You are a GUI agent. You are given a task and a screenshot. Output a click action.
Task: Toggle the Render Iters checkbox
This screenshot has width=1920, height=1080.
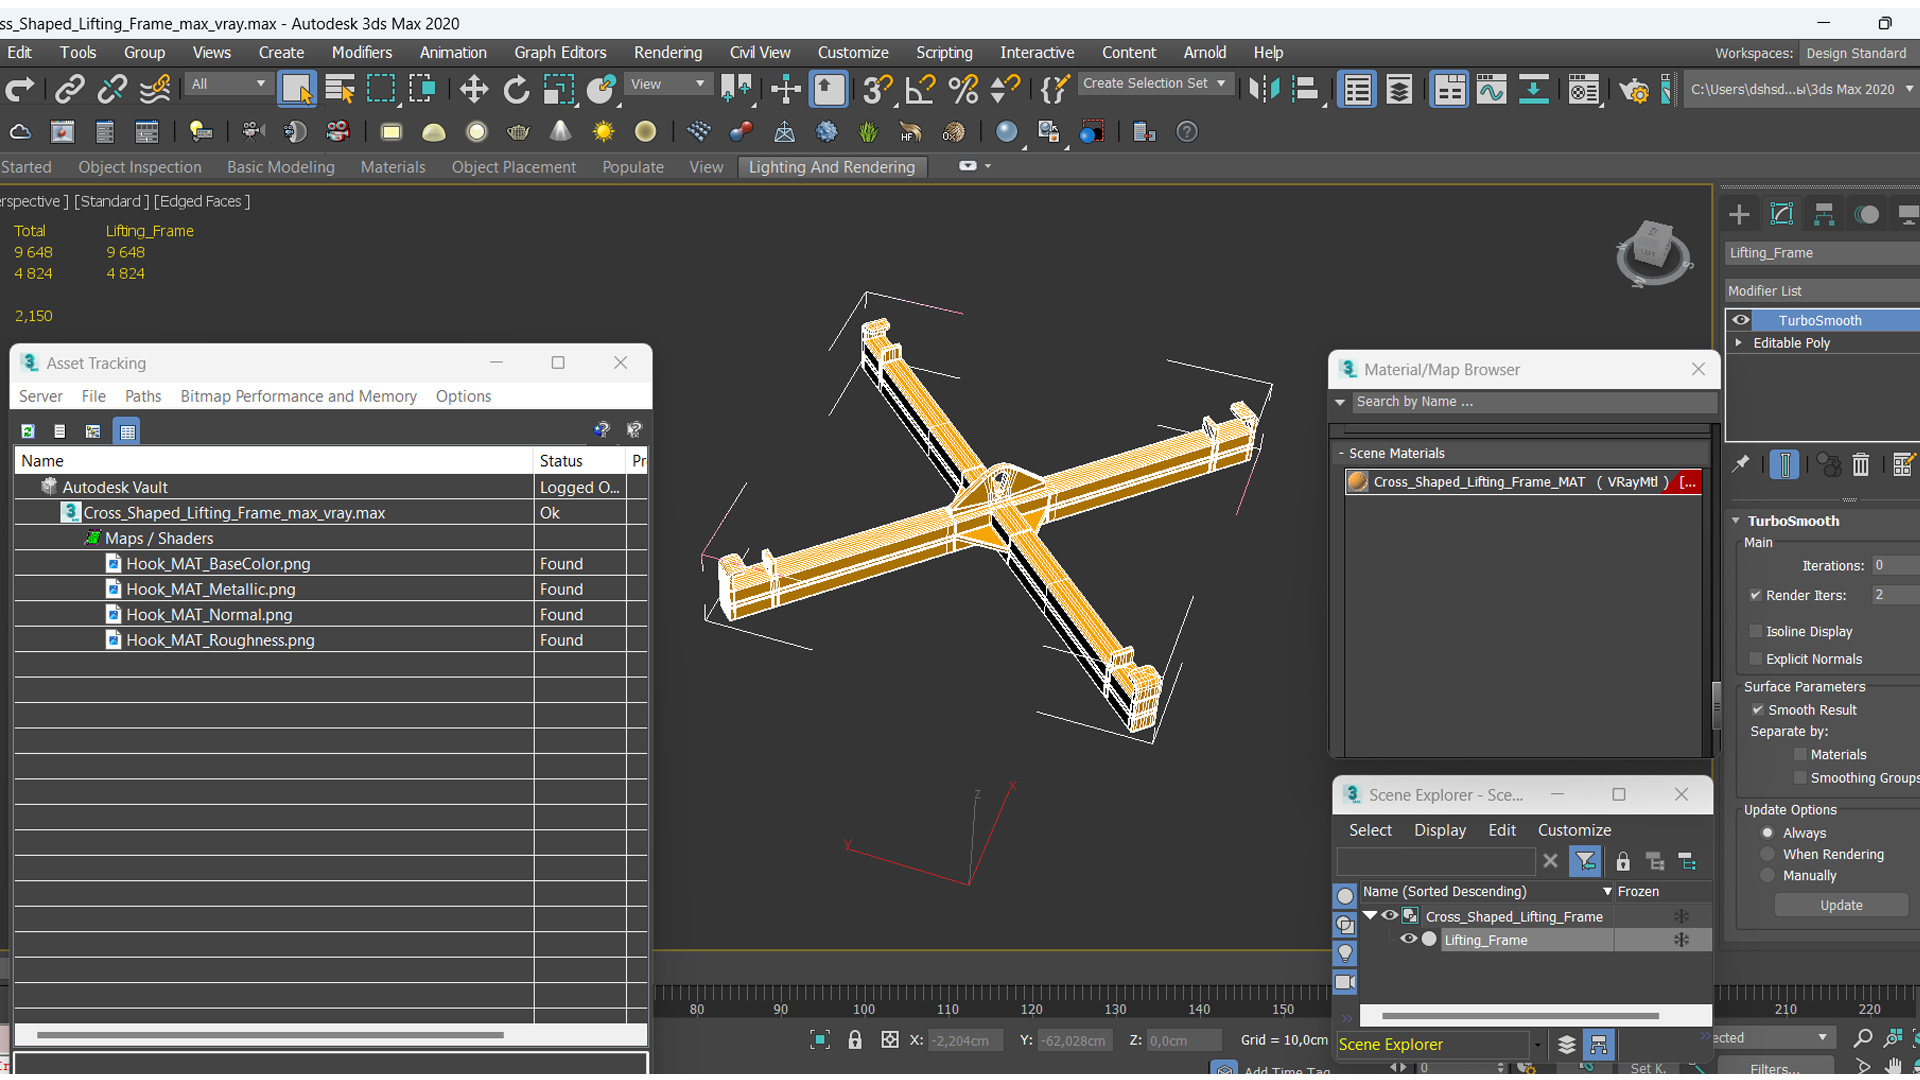point(1755,595)
